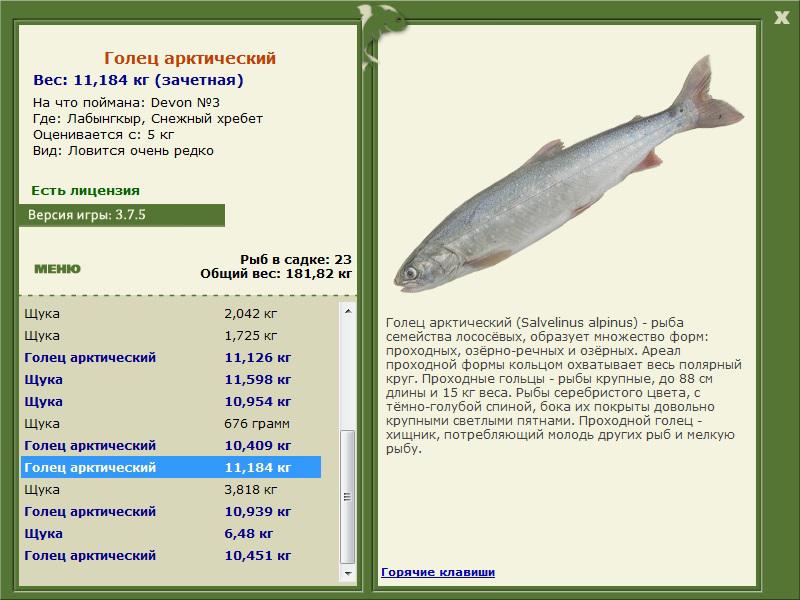This screenshot has width=800, height=600.
Task: Select Щука 1,725 кг row
Action: click(x=171, y=336)
